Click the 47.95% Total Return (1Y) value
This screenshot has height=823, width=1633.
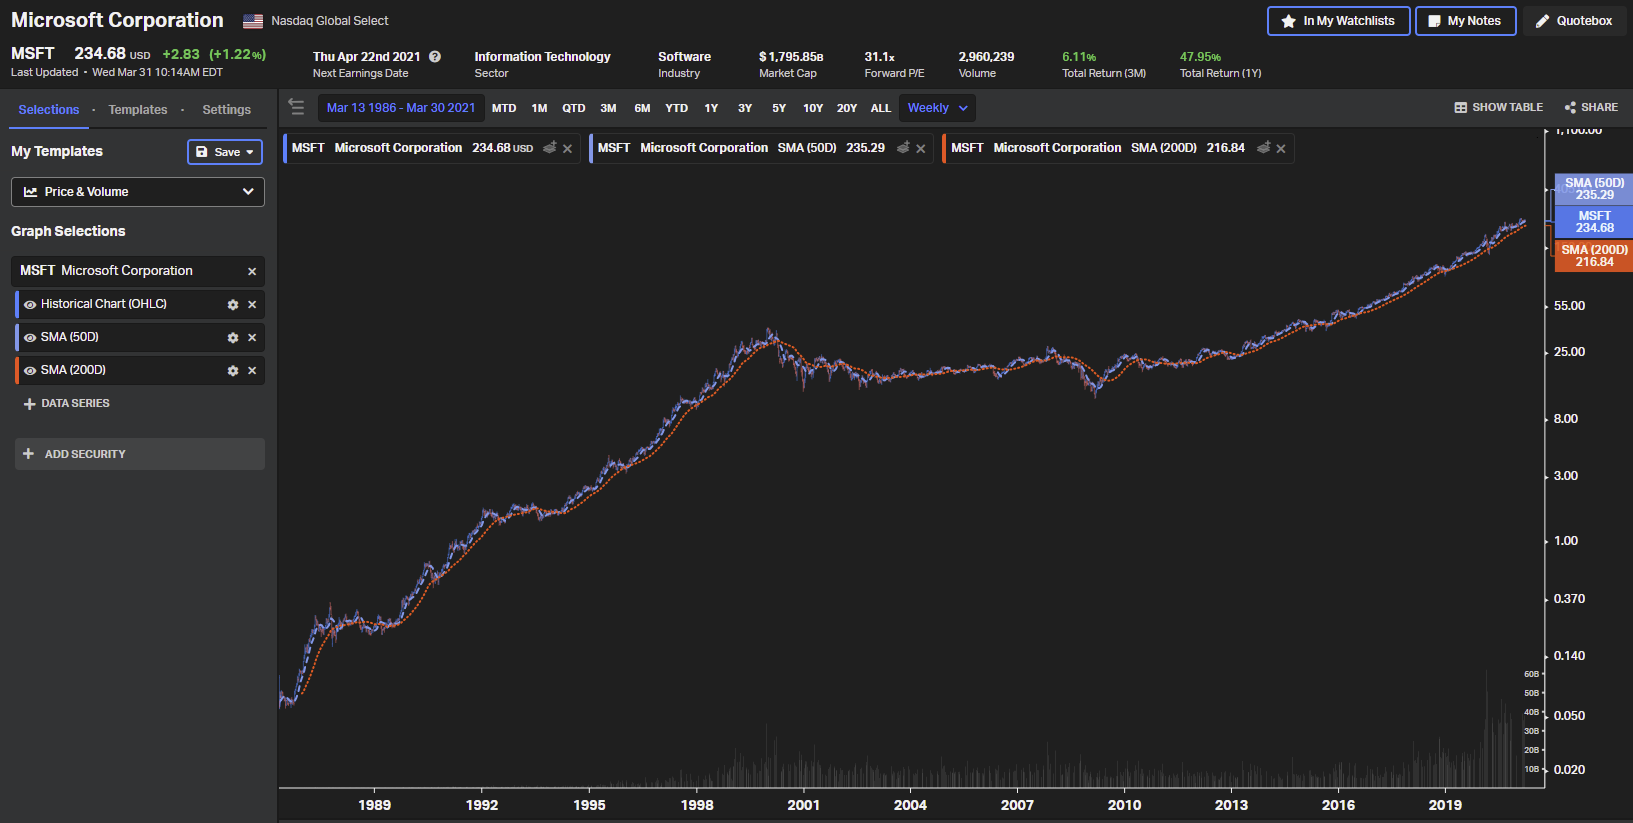(x=1200, y=57)
